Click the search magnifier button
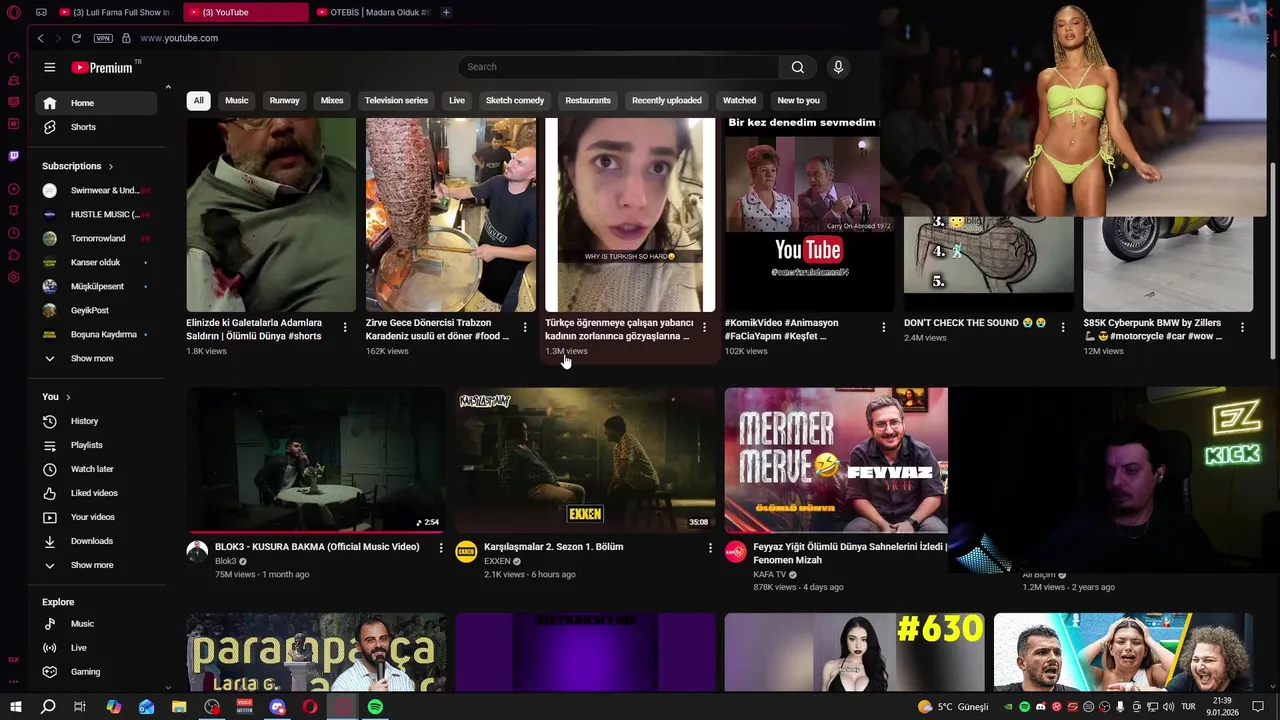 pyautogui.click(x=797, y=67)
